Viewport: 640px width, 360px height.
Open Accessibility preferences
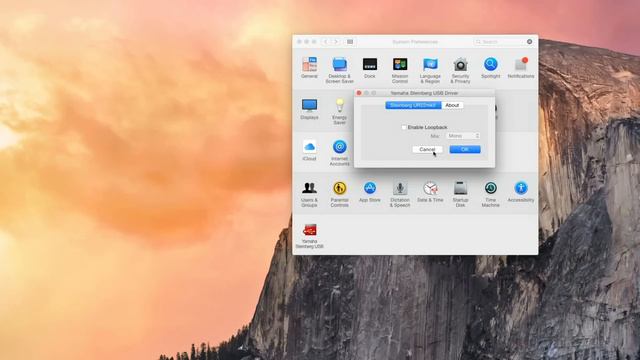(x=521, y=192)
